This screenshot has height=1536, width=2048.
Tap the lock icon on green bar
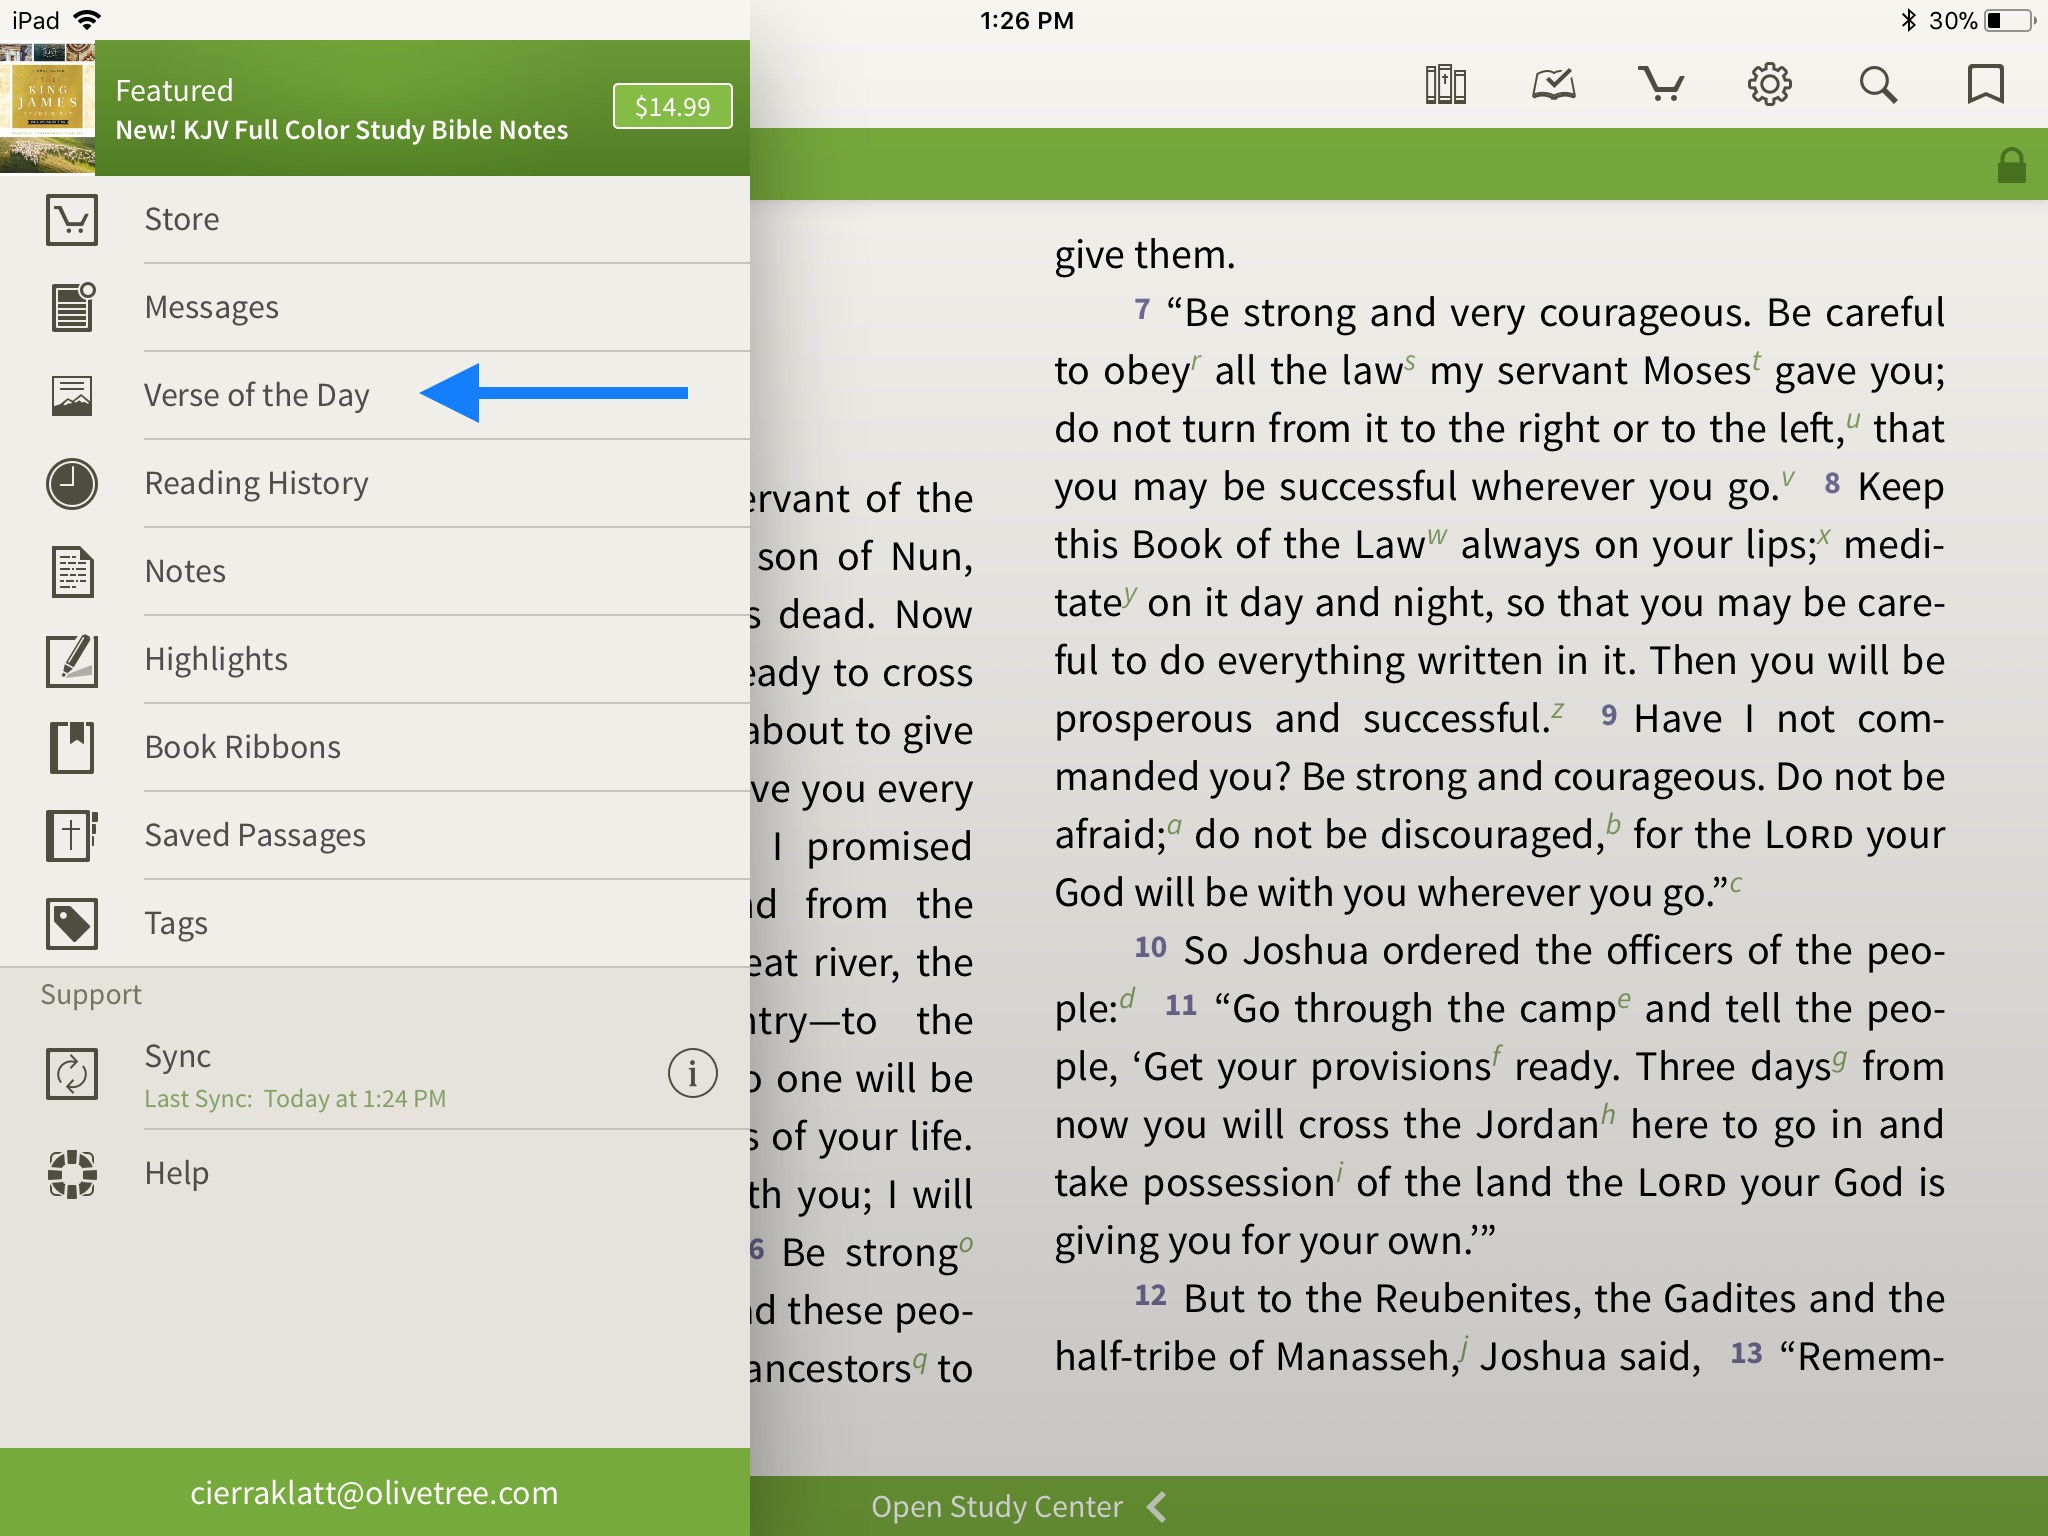click(x=2011, y=165)
